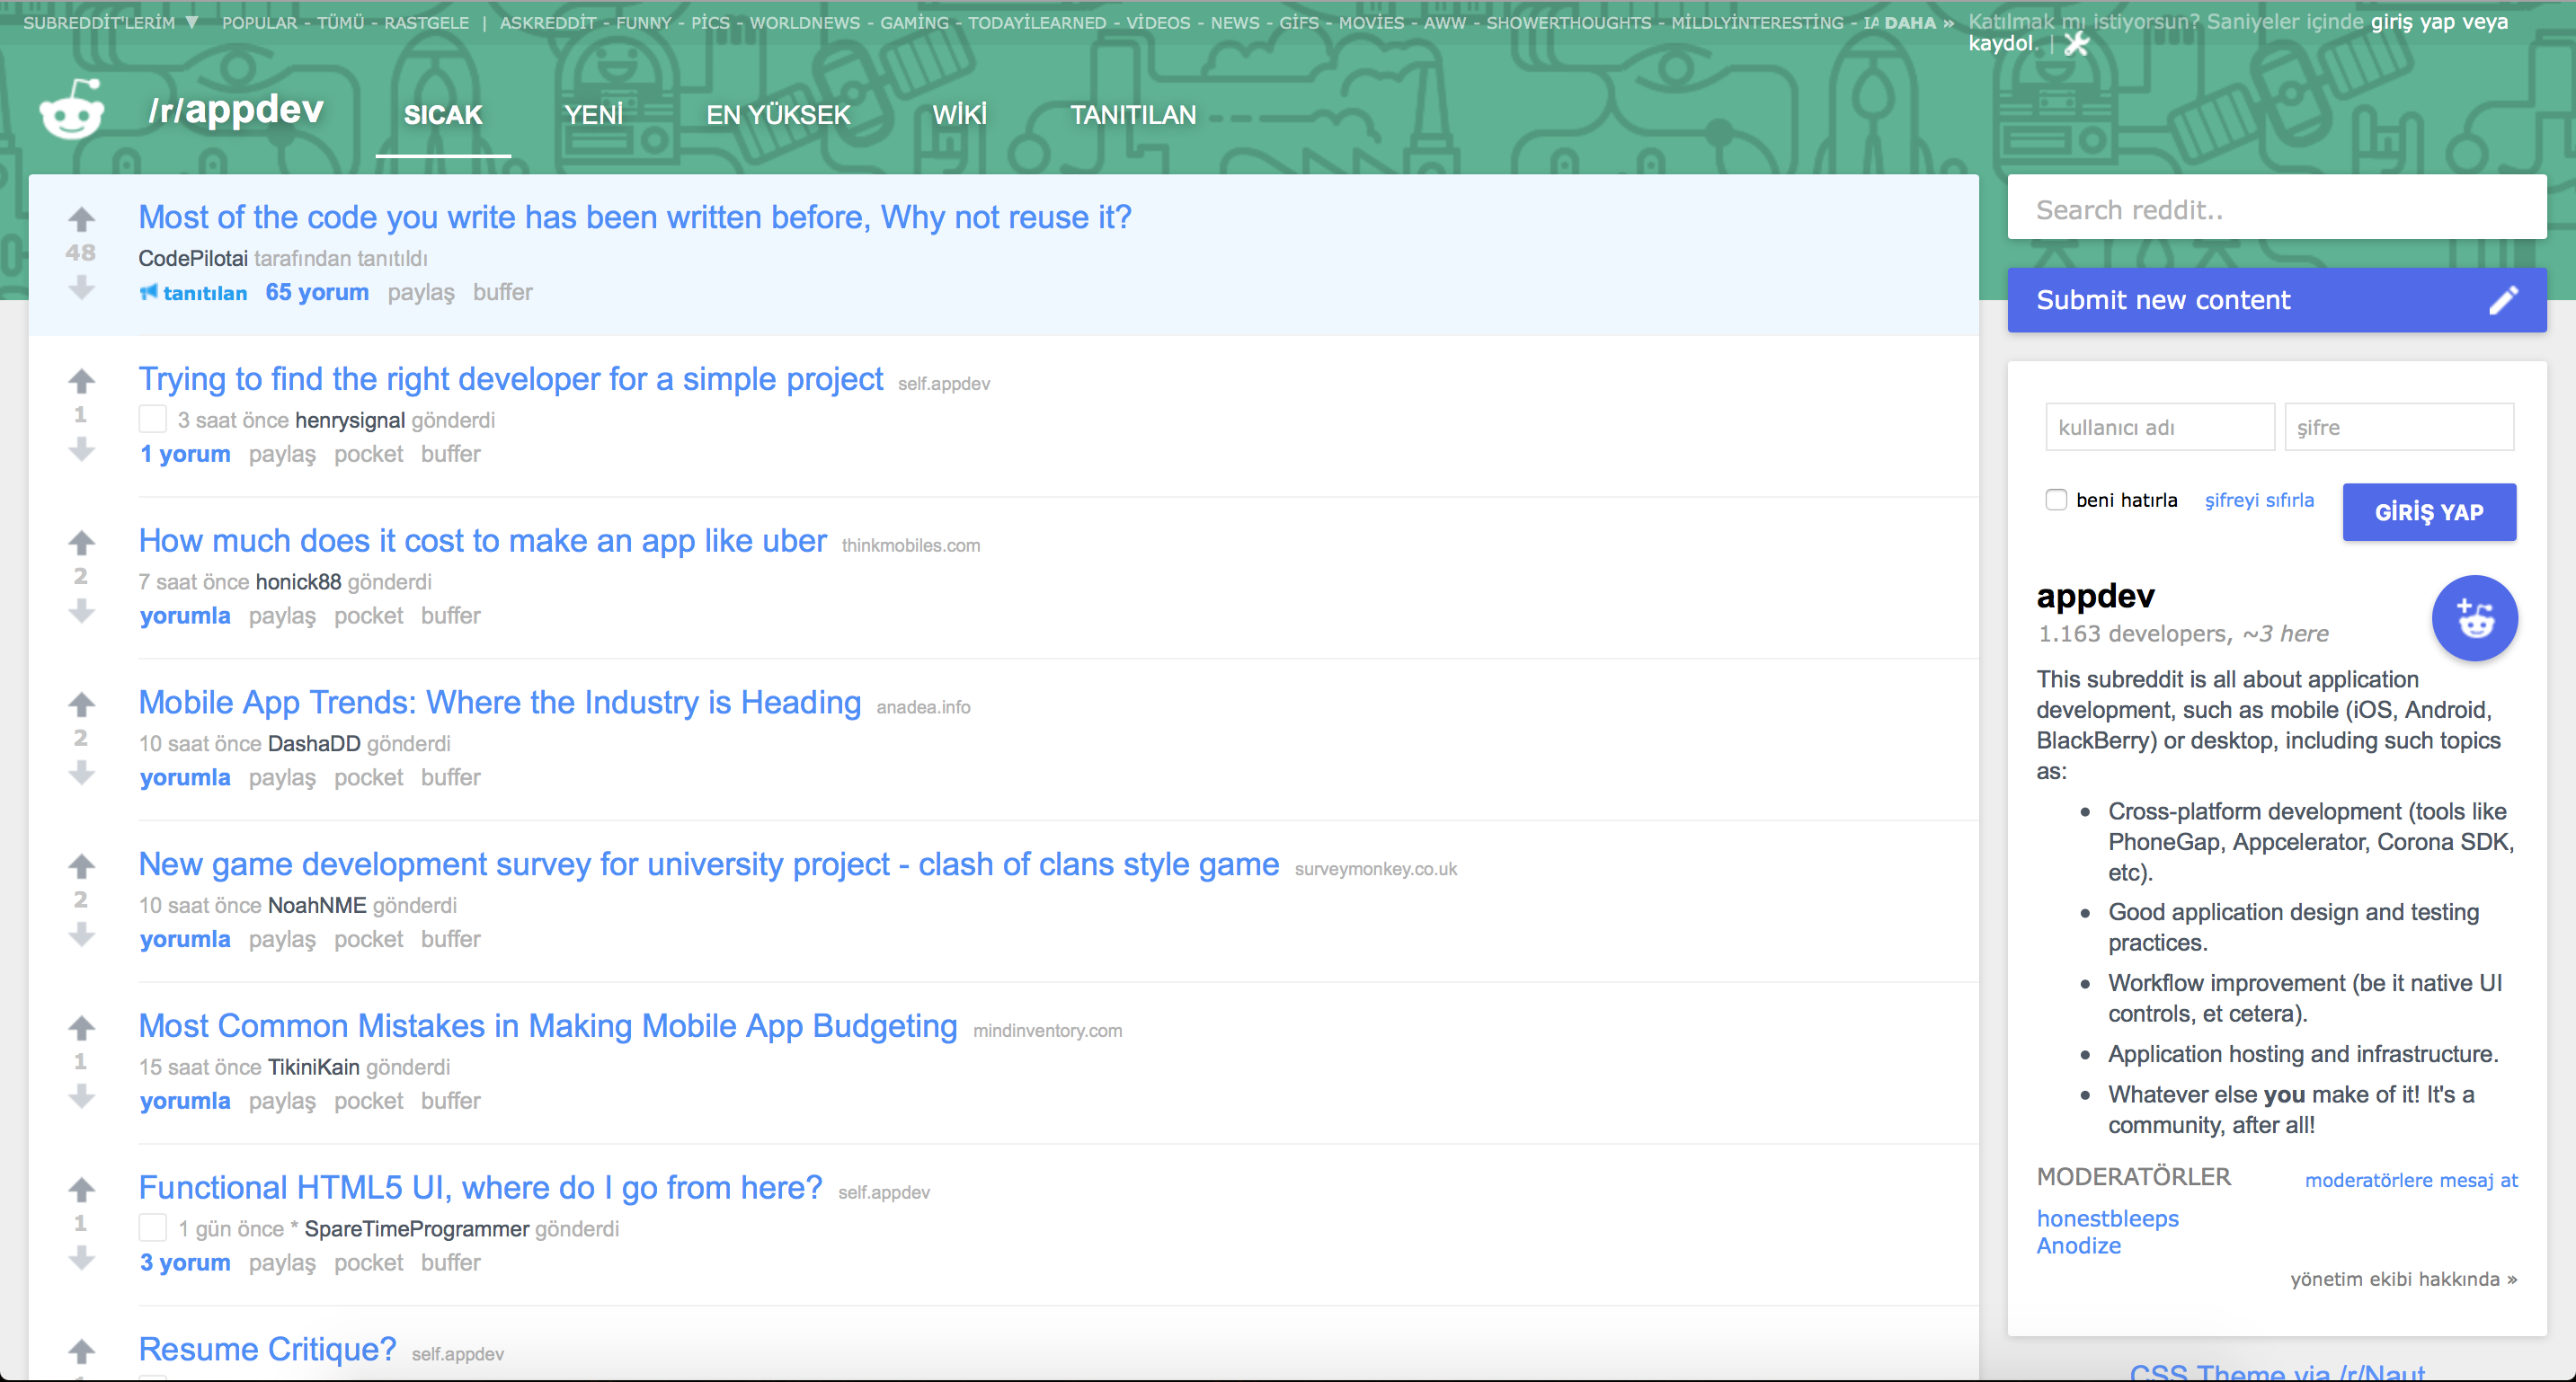Expand more subreddits with DAHA »

click(1918, 22)
